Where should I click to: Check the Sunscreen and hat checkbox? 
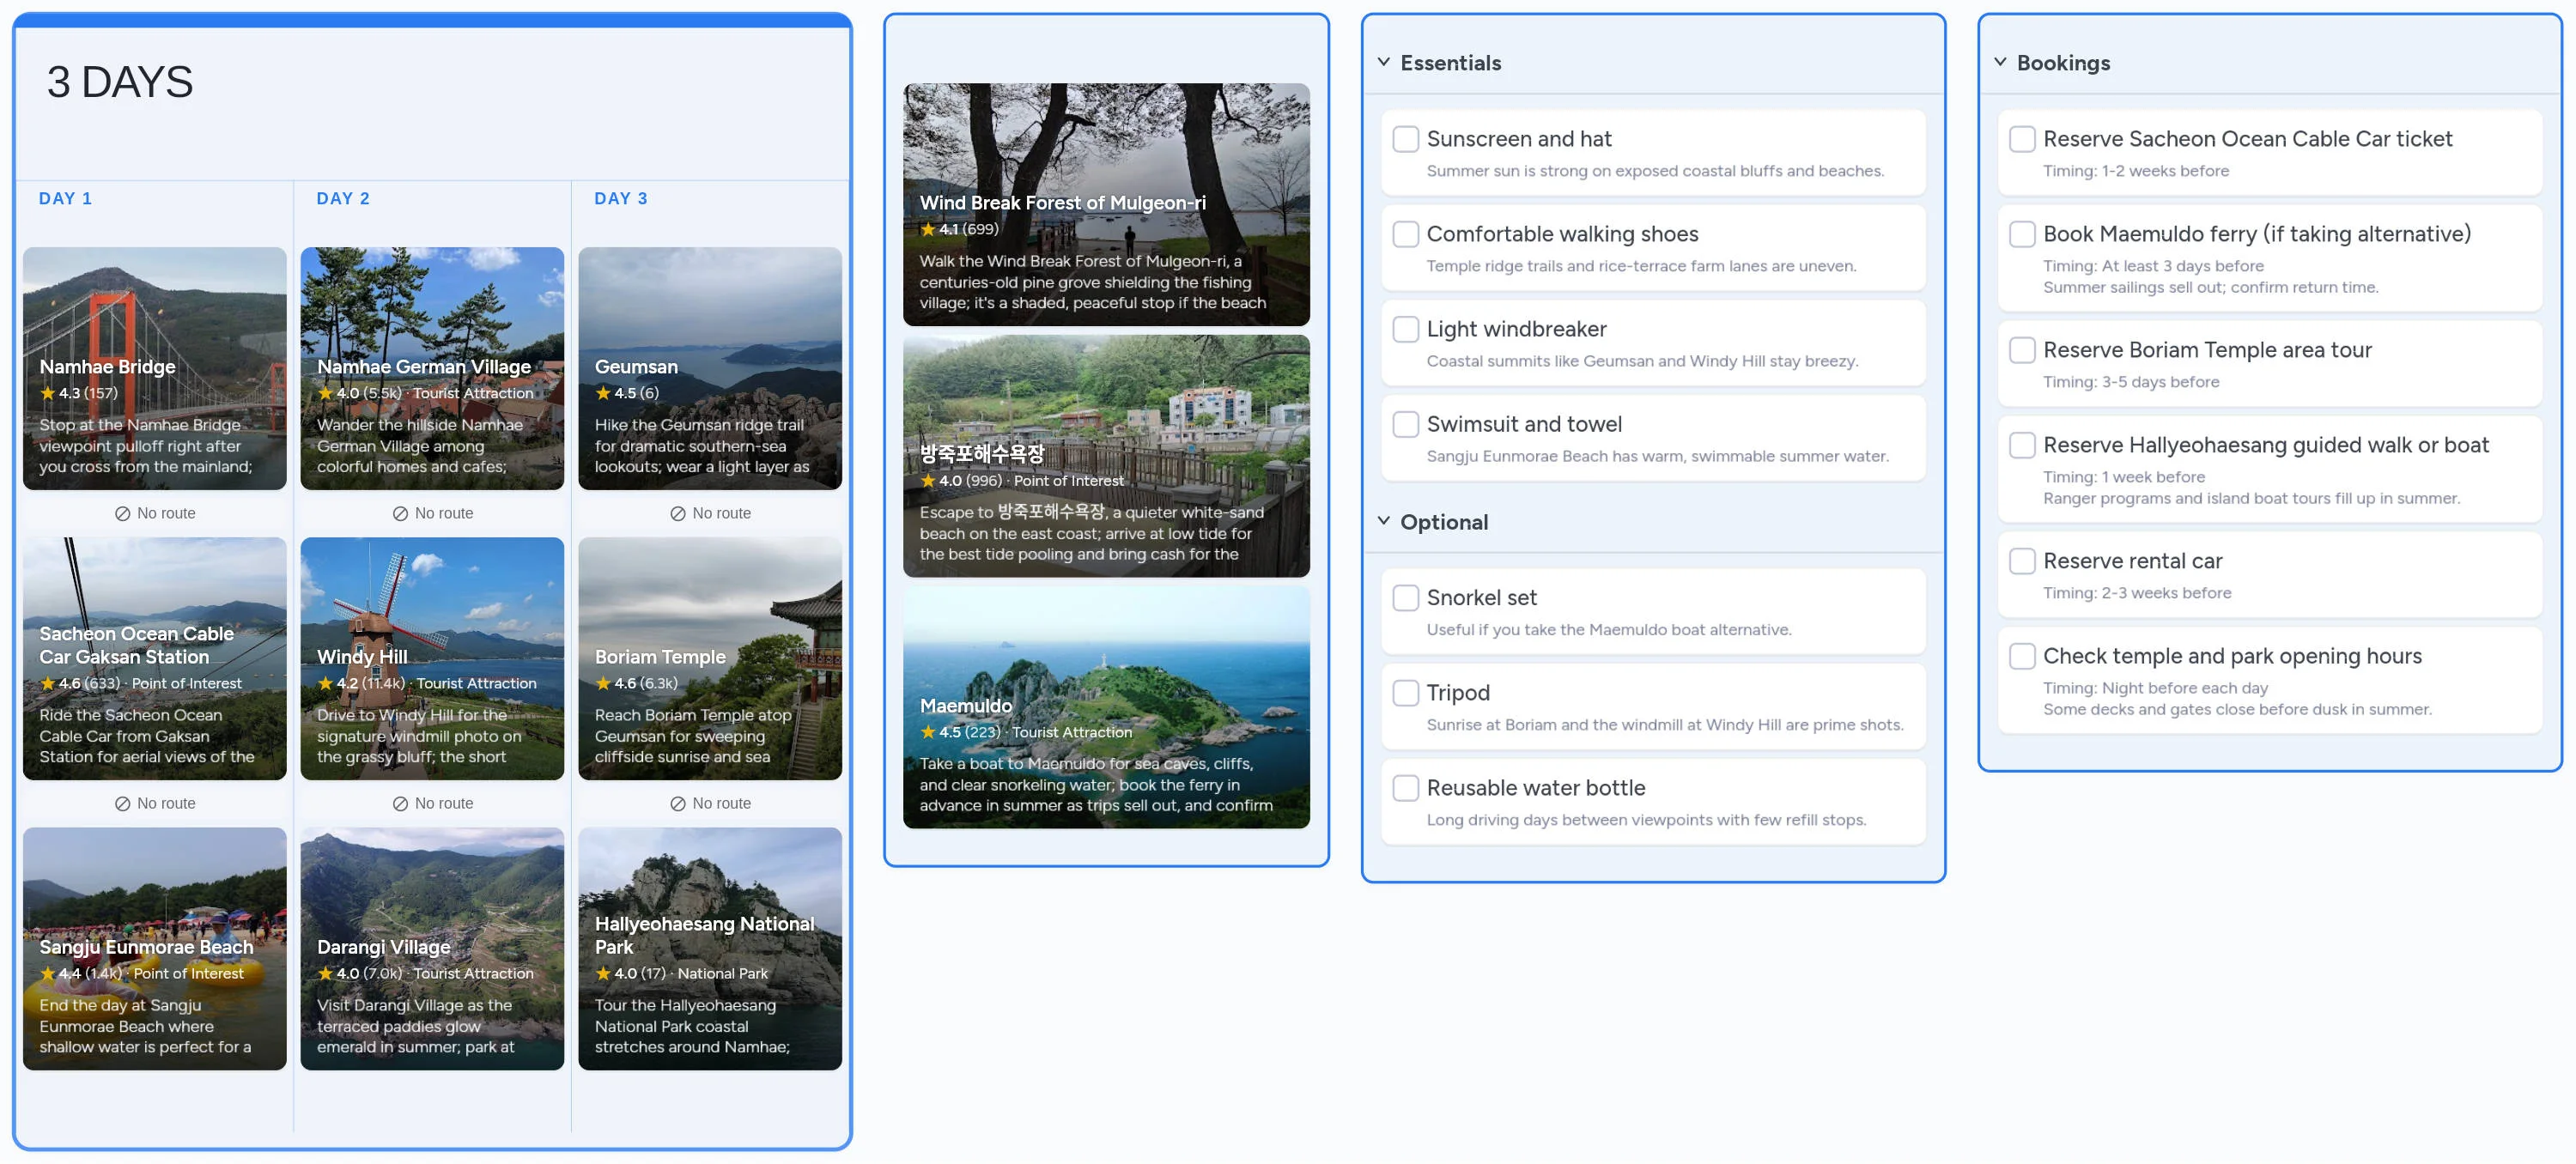coord(1405,139)
